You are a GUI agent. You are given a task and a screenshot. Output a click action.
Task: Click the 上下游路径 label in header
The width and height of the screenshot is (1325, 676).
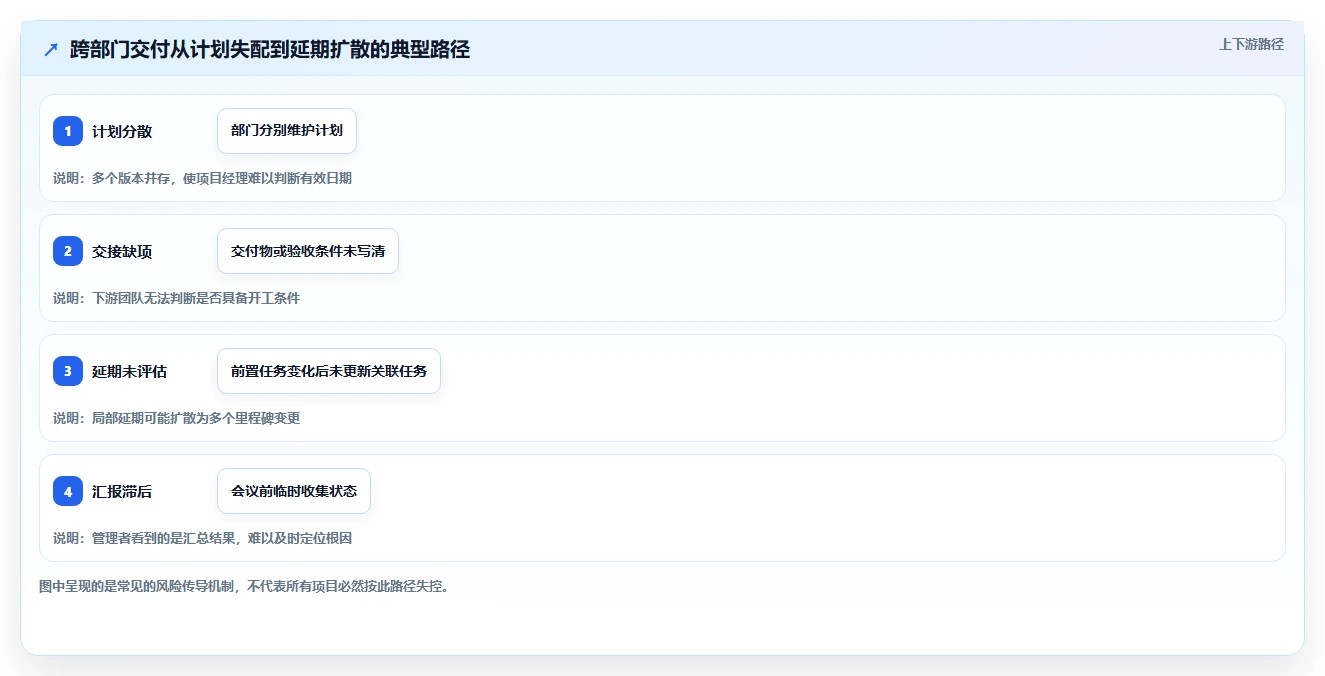click(x=1251, y=45)
